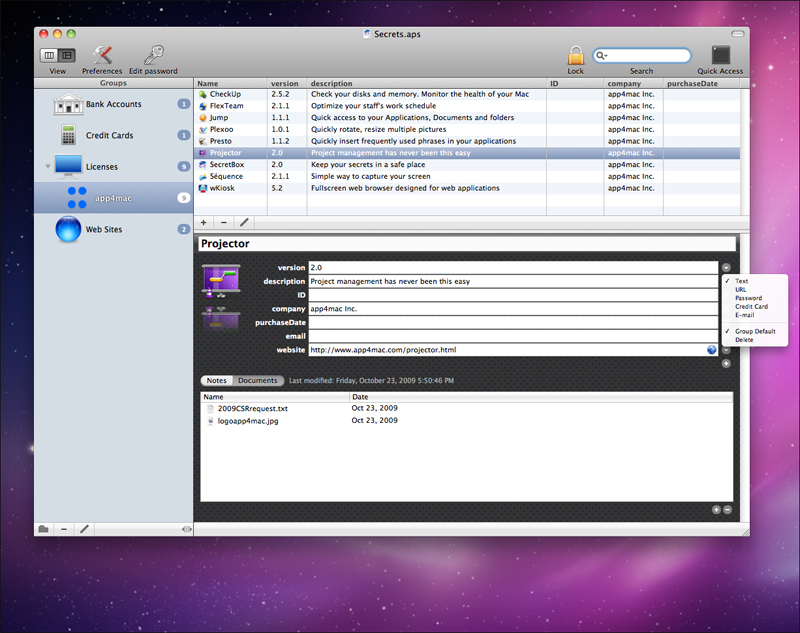Open website URL with globe icon

coord(711,350)
